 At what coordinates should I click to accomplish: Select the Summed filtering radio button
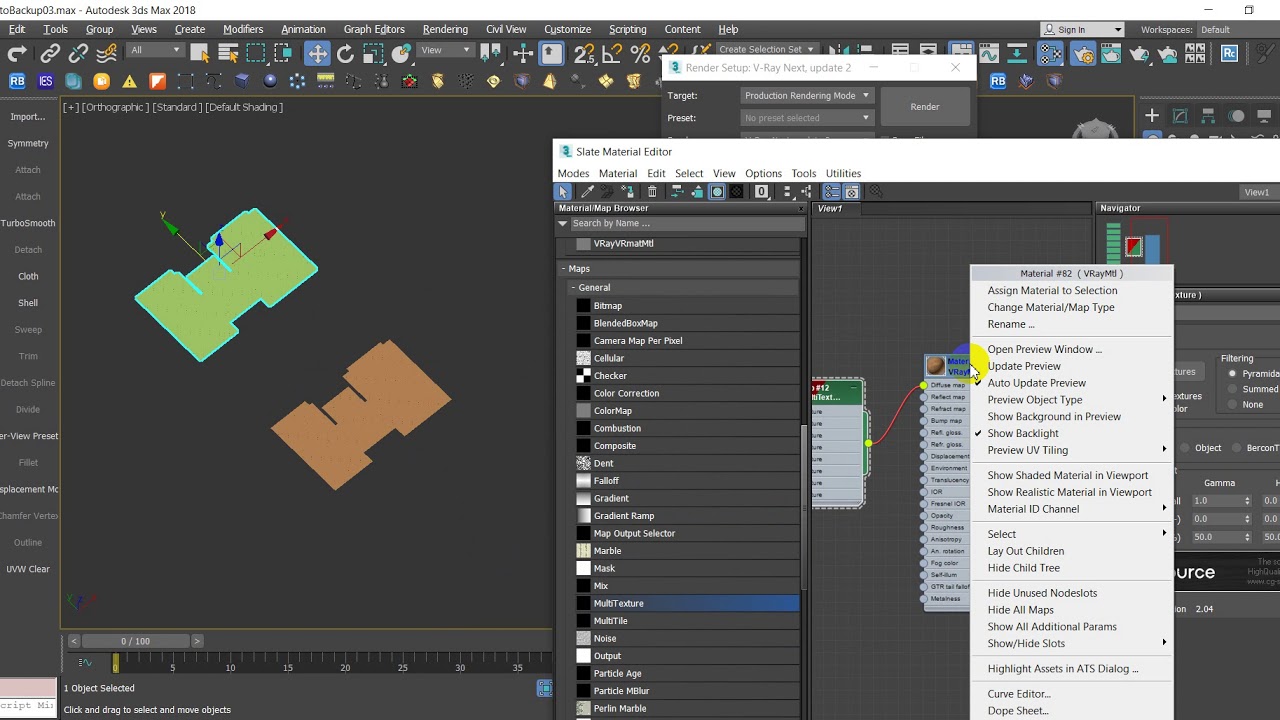click(x=1233, y=389)
